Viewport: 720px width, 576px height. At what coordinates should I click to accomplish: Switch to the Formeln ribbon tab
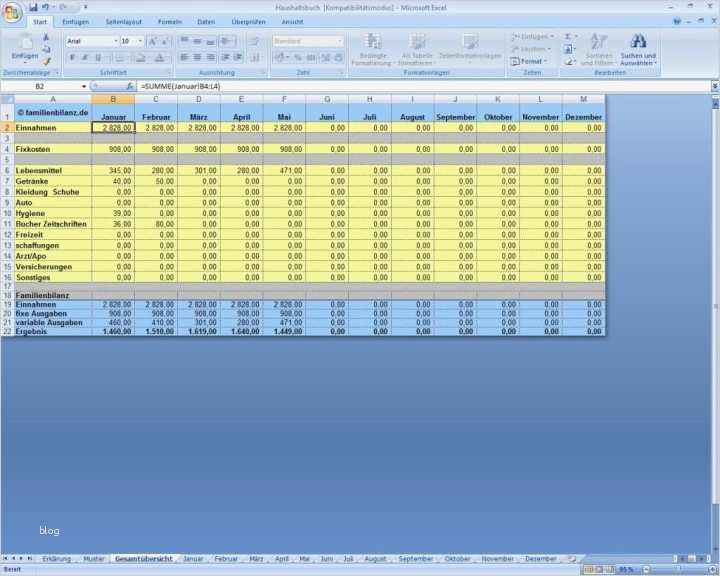coord(170,21)
